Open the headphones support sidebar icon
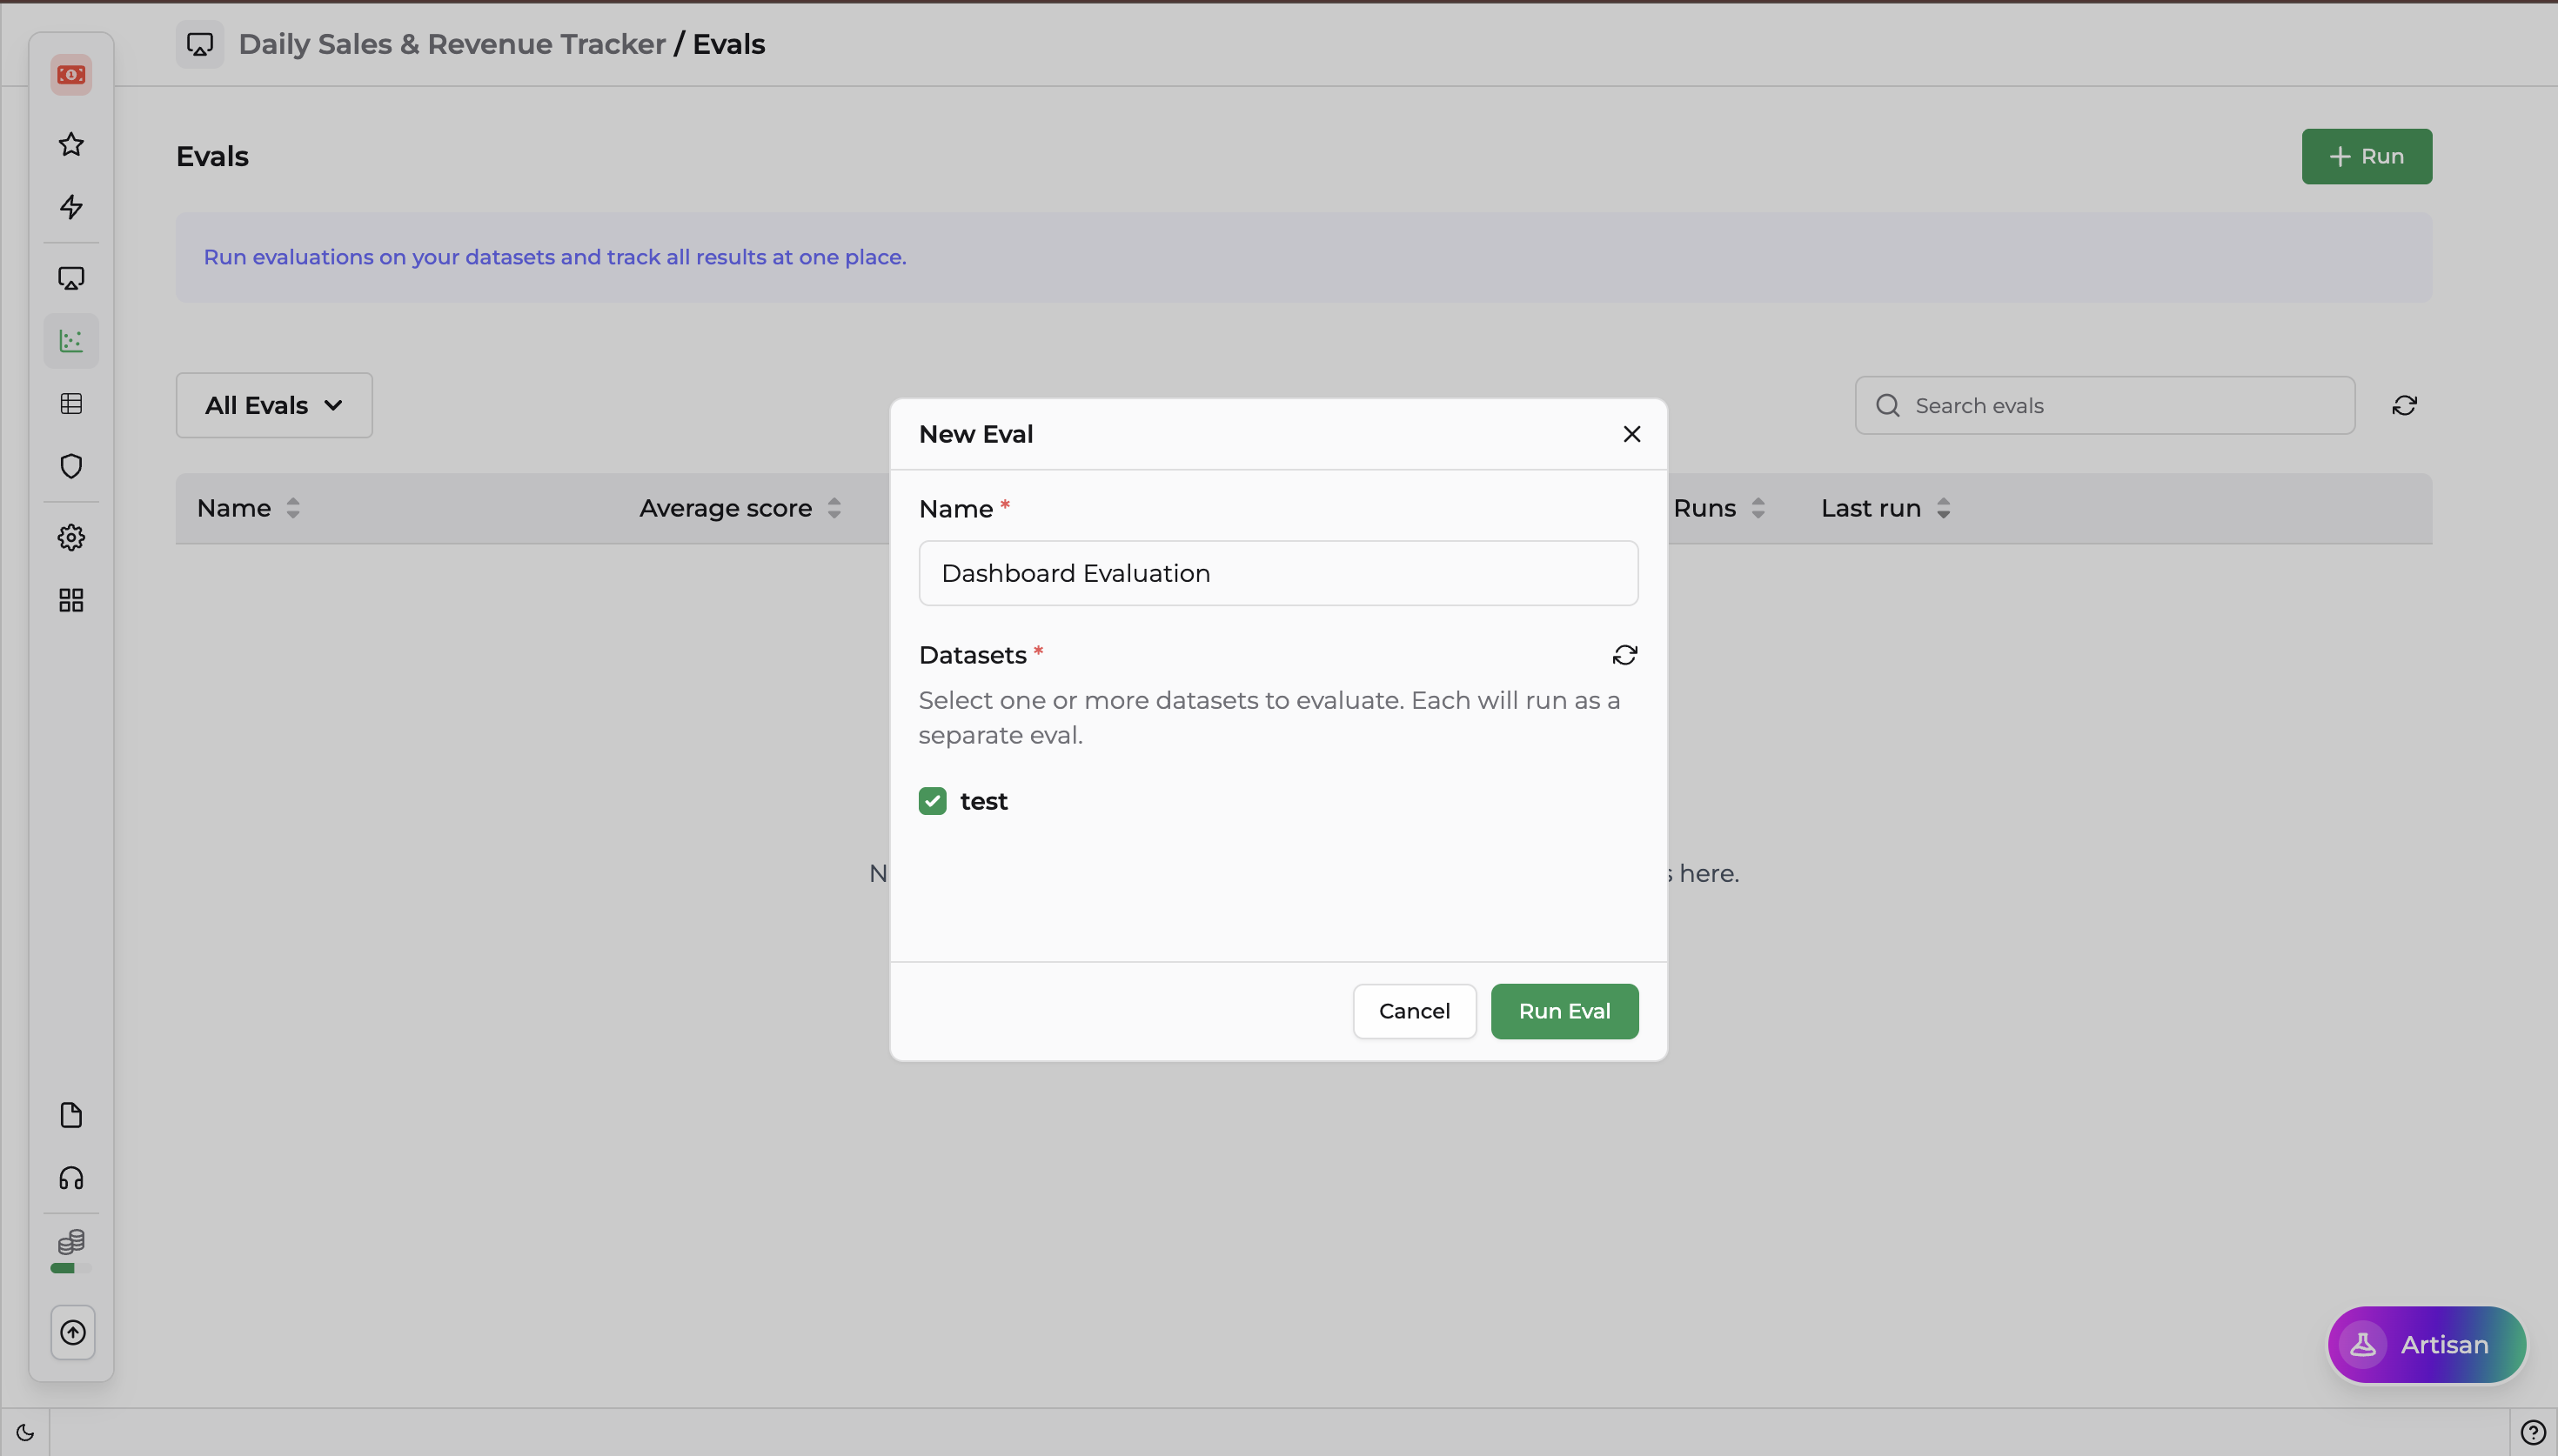Screen dimensions: 2558x1456 pos(71,1178)
